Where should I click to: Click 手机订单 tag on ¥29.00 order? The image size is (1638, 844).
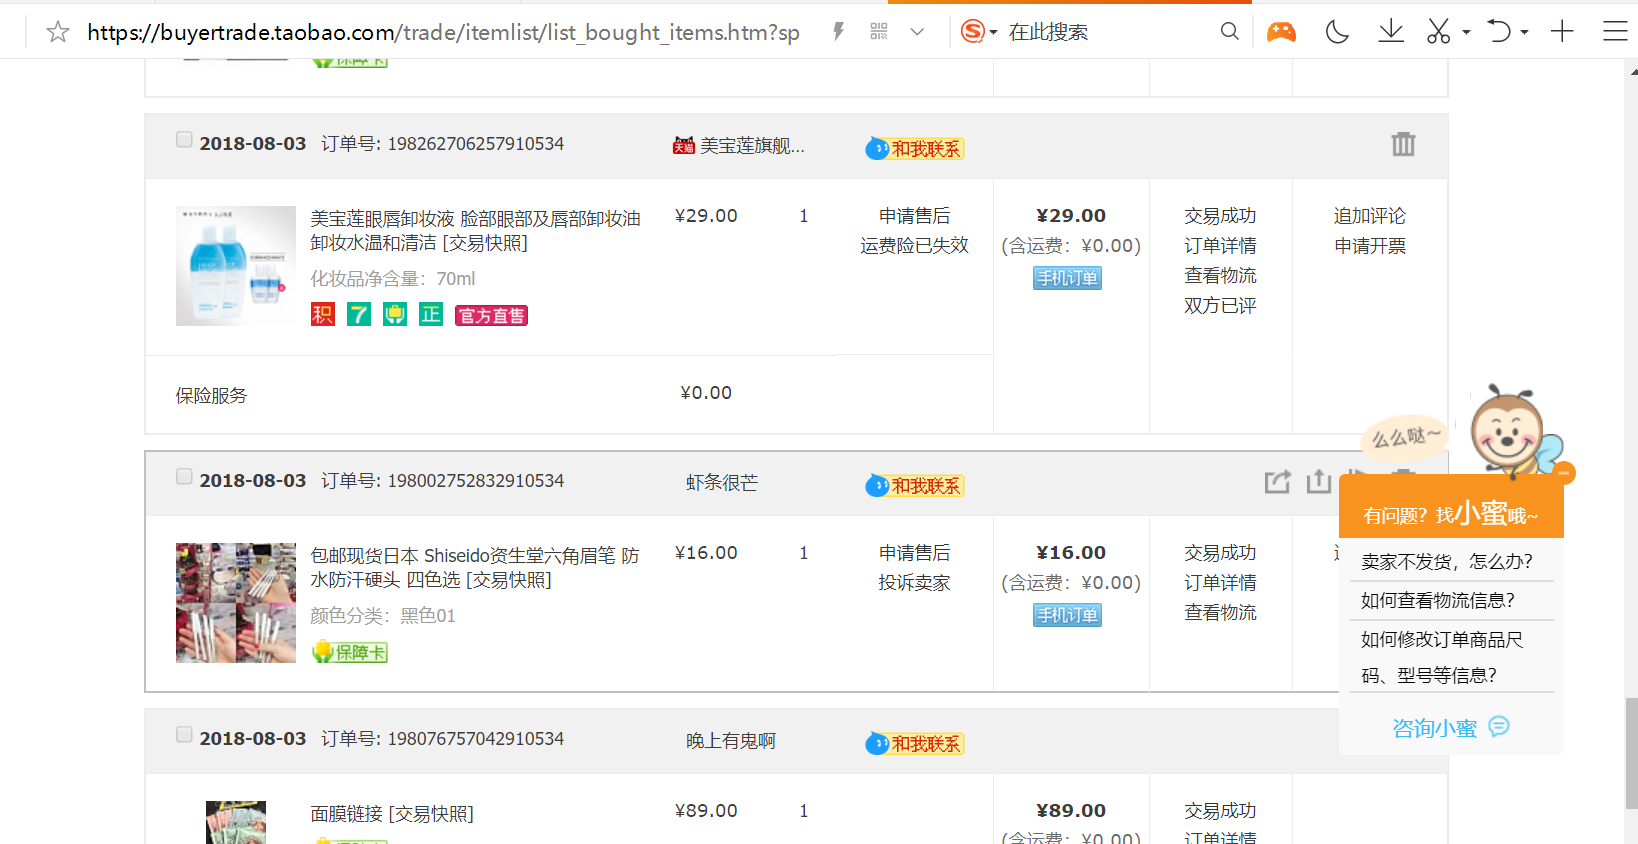coord(1068,278)
